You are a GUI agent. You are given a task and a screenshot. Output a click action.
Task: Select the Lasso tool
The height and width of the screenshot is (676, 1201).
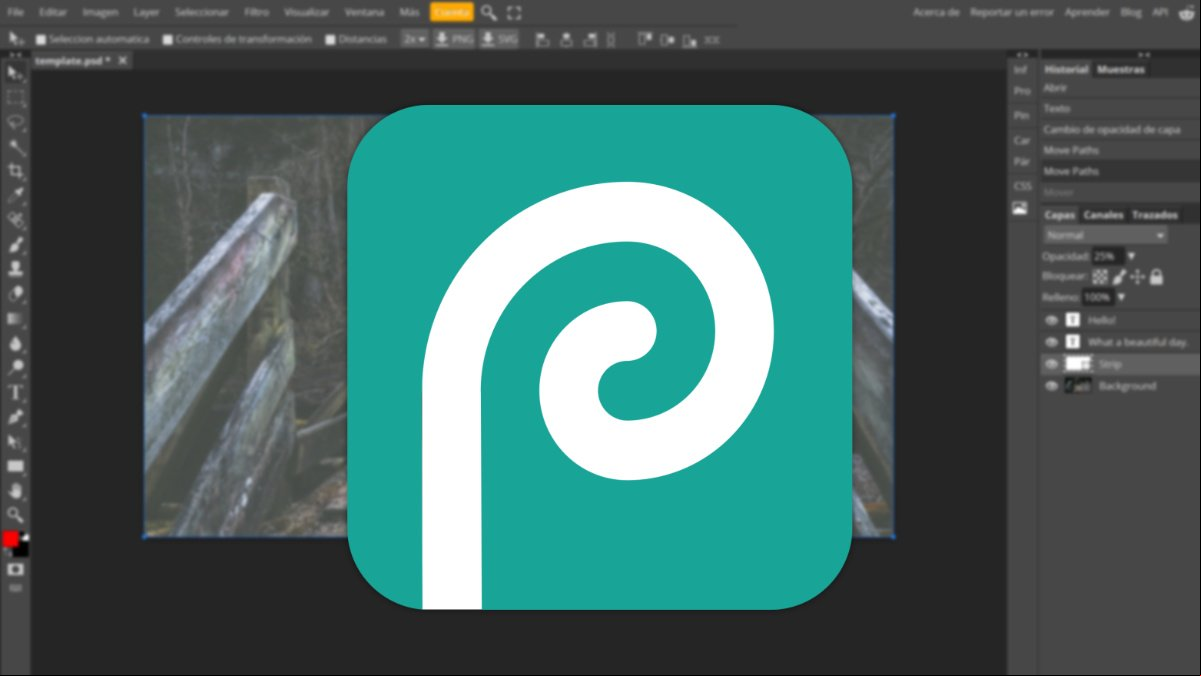[16, 123]
